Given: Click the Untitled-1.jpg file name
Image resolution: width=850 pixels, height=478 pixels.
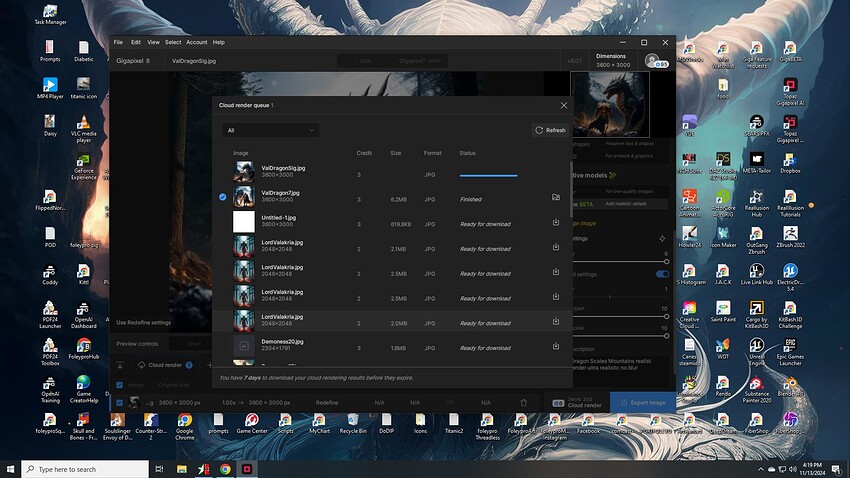Looking at the screenshot, I should tap(279, 217).
